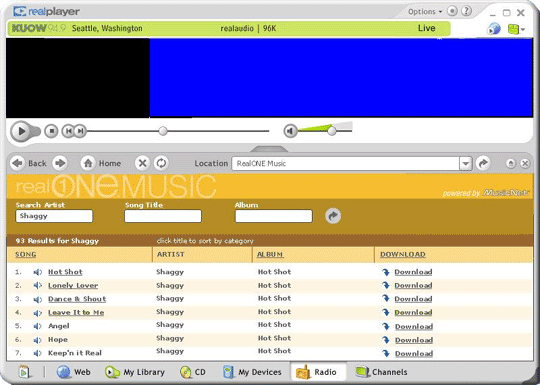The height and width of the screenshot is (385, 540).
Task: Click the Search Artist field containing Shaggy
Action: click(x=54, y=216)
